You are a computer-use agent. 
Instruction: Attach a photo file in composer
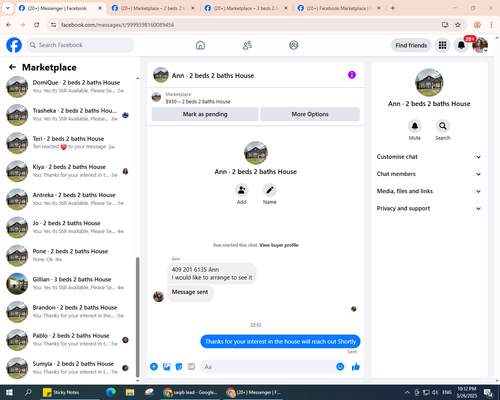[166, 367]
